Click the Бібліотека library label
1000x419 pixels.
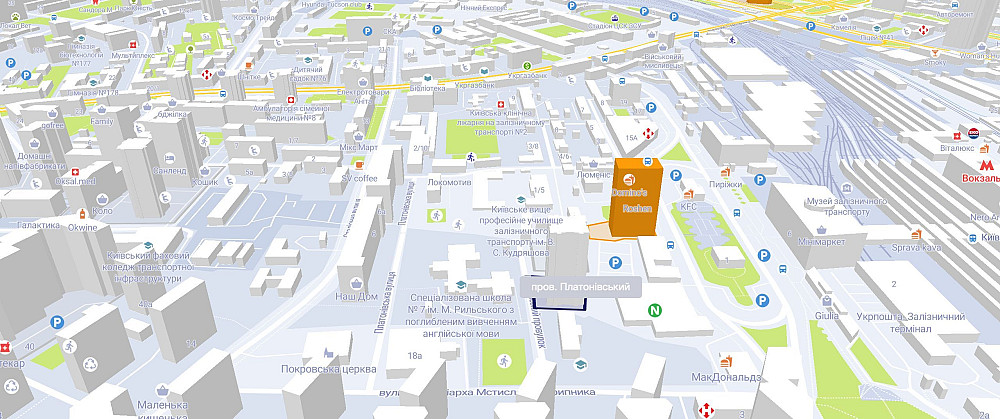[428, 89]
